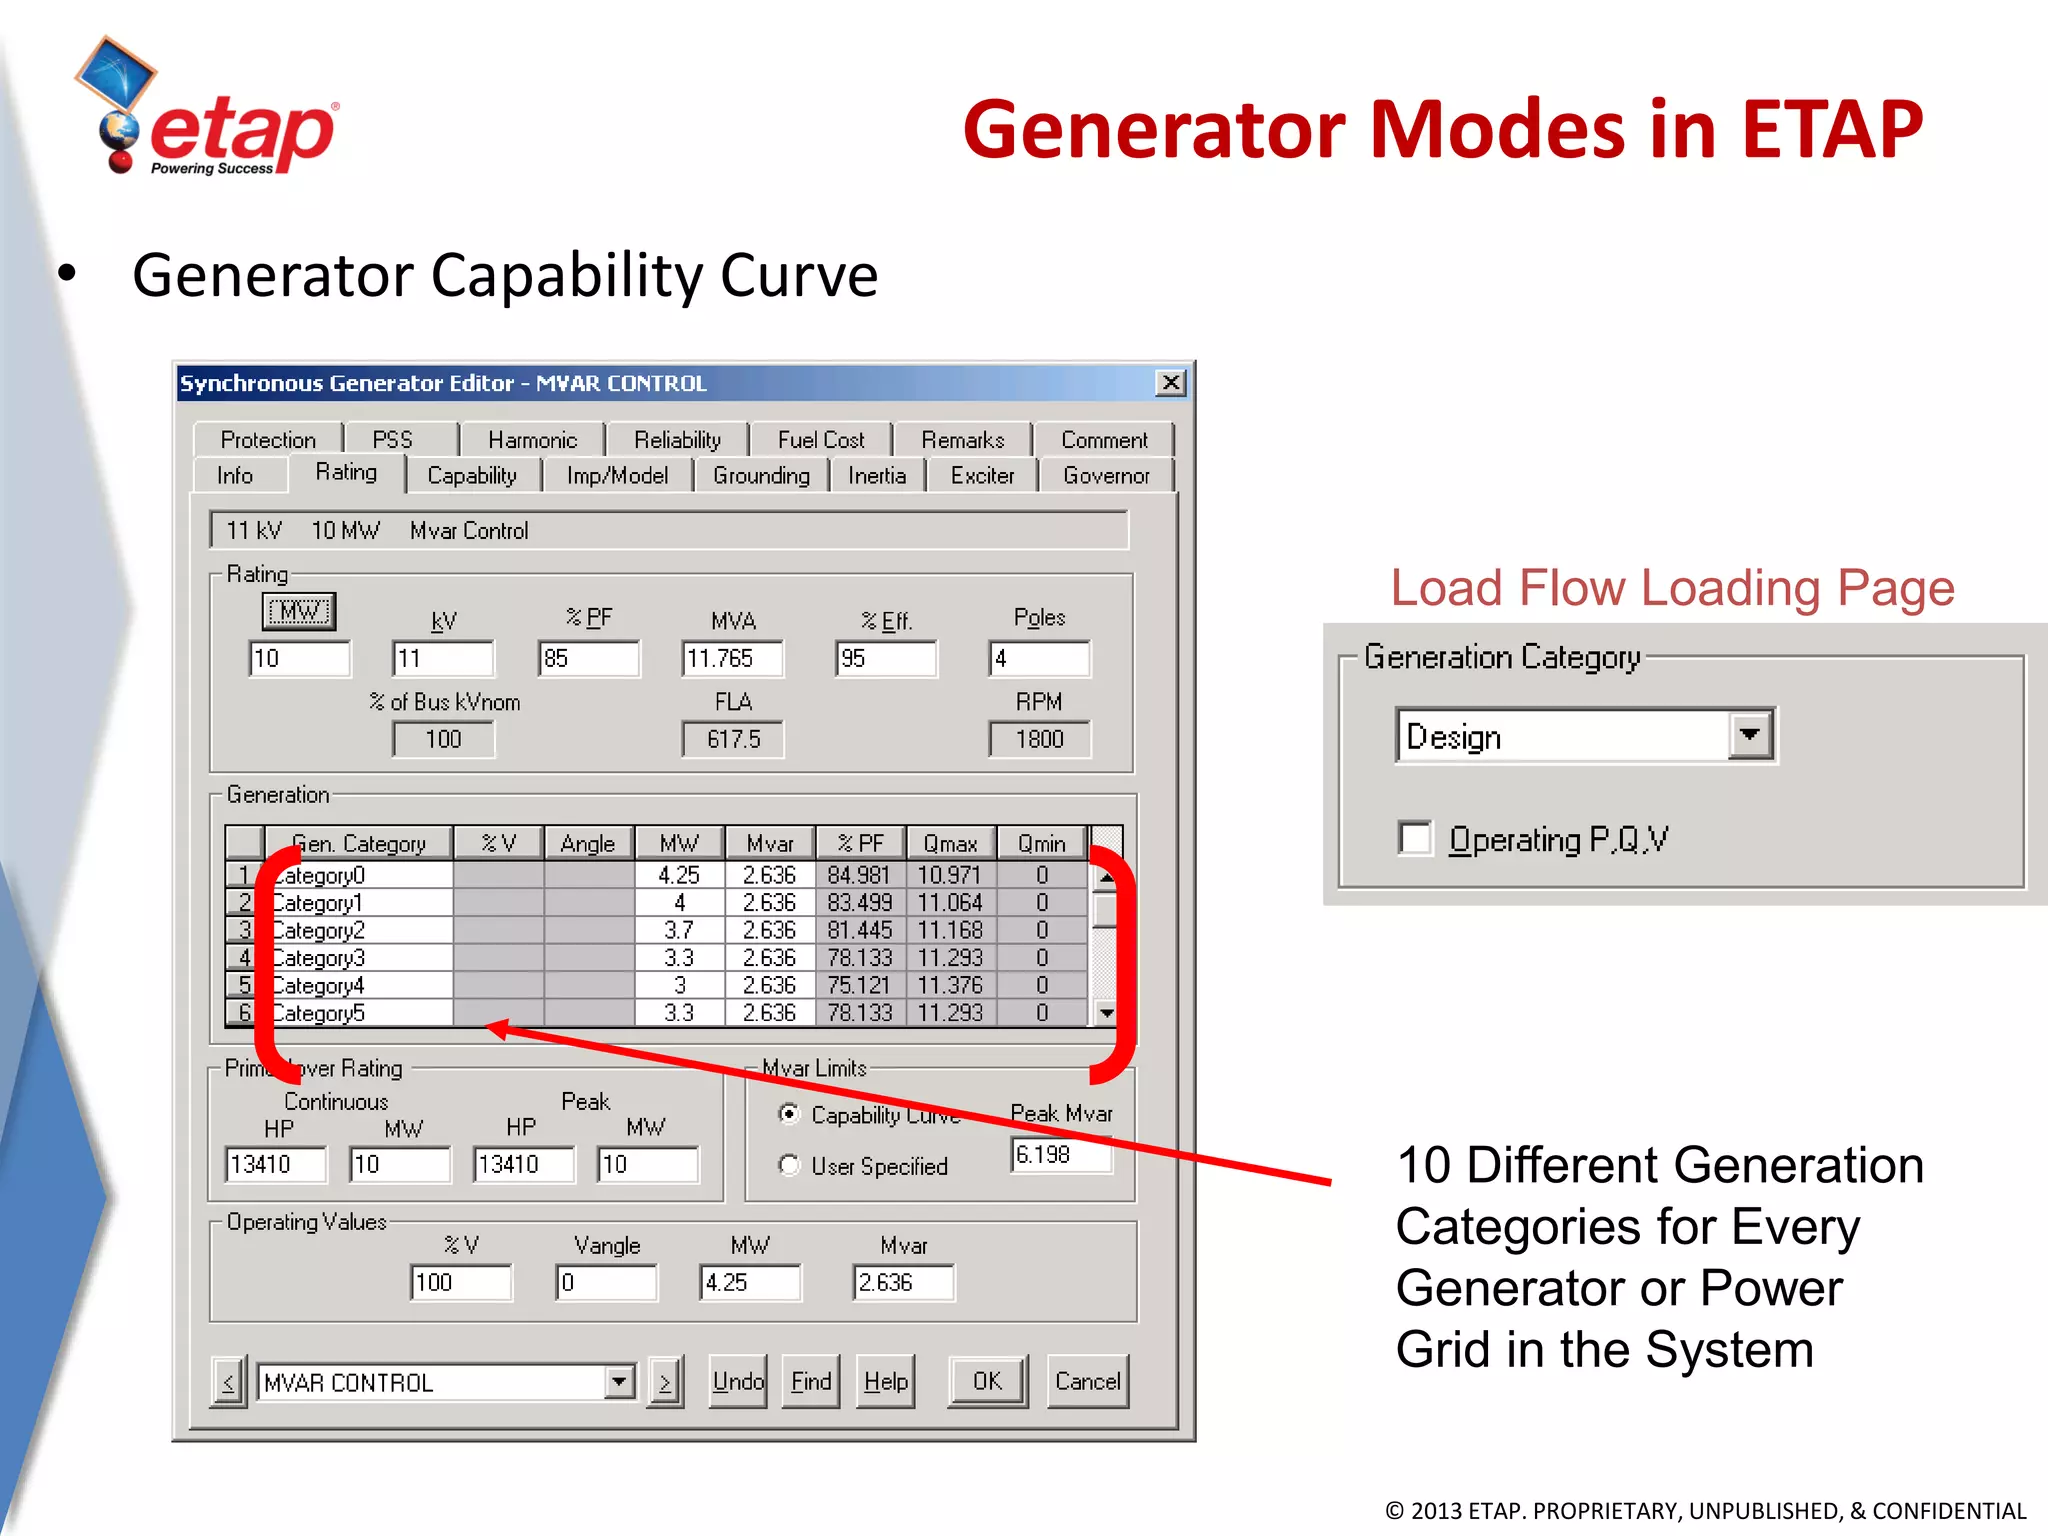The width and height of the screenshot is (2048, 1536).
Task: Go to next element arrow button
Action: point(665,1383)
